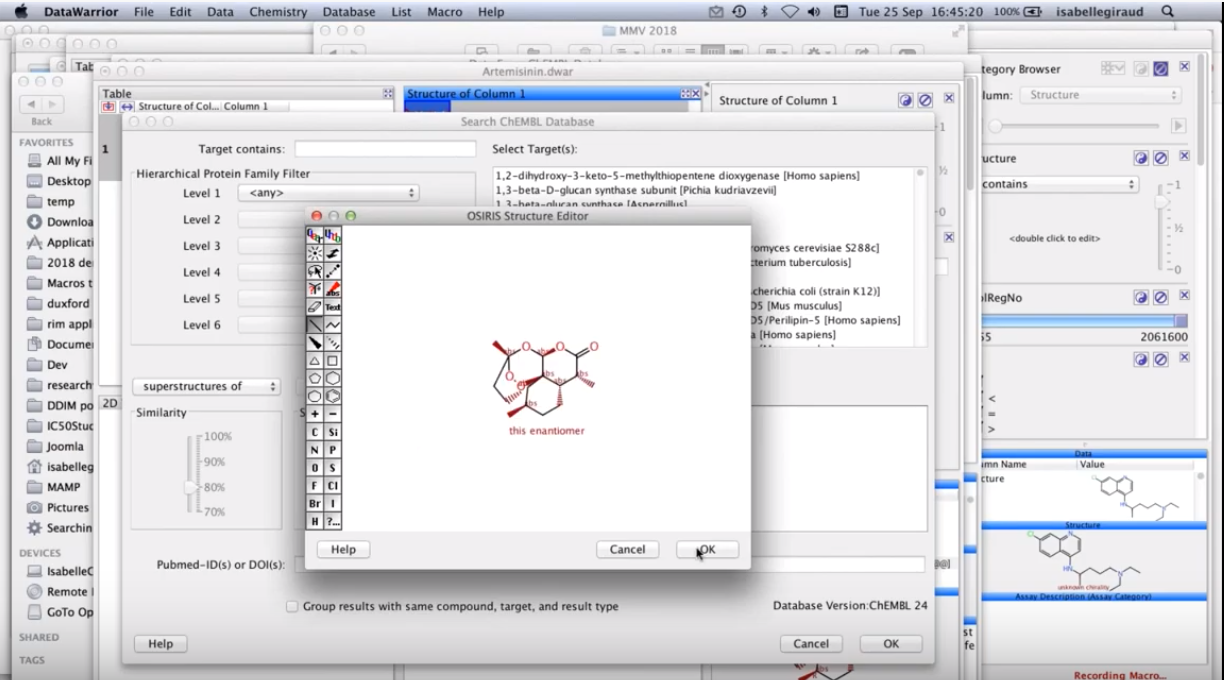Select the solid up-wedge bond tool
The height and width of the screenshot is (680, 1224).
pyautogui.click(x=314, y=343)
